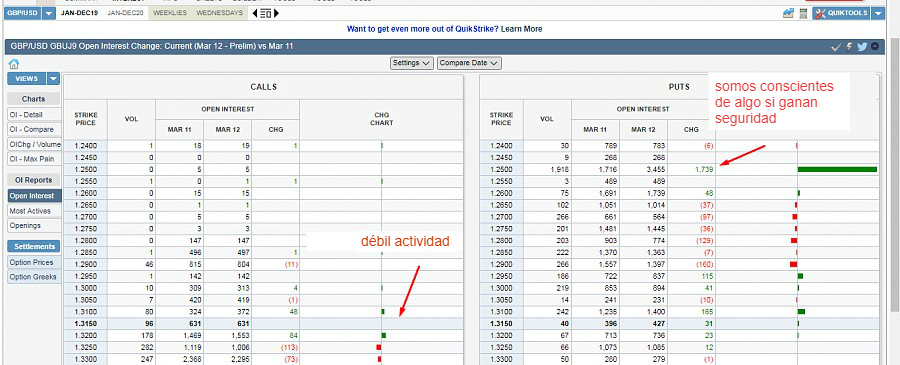Screen dimensions: 900x365
Task: Expand the GBP/USD product dropdown arrow
Action: [49, 13]
